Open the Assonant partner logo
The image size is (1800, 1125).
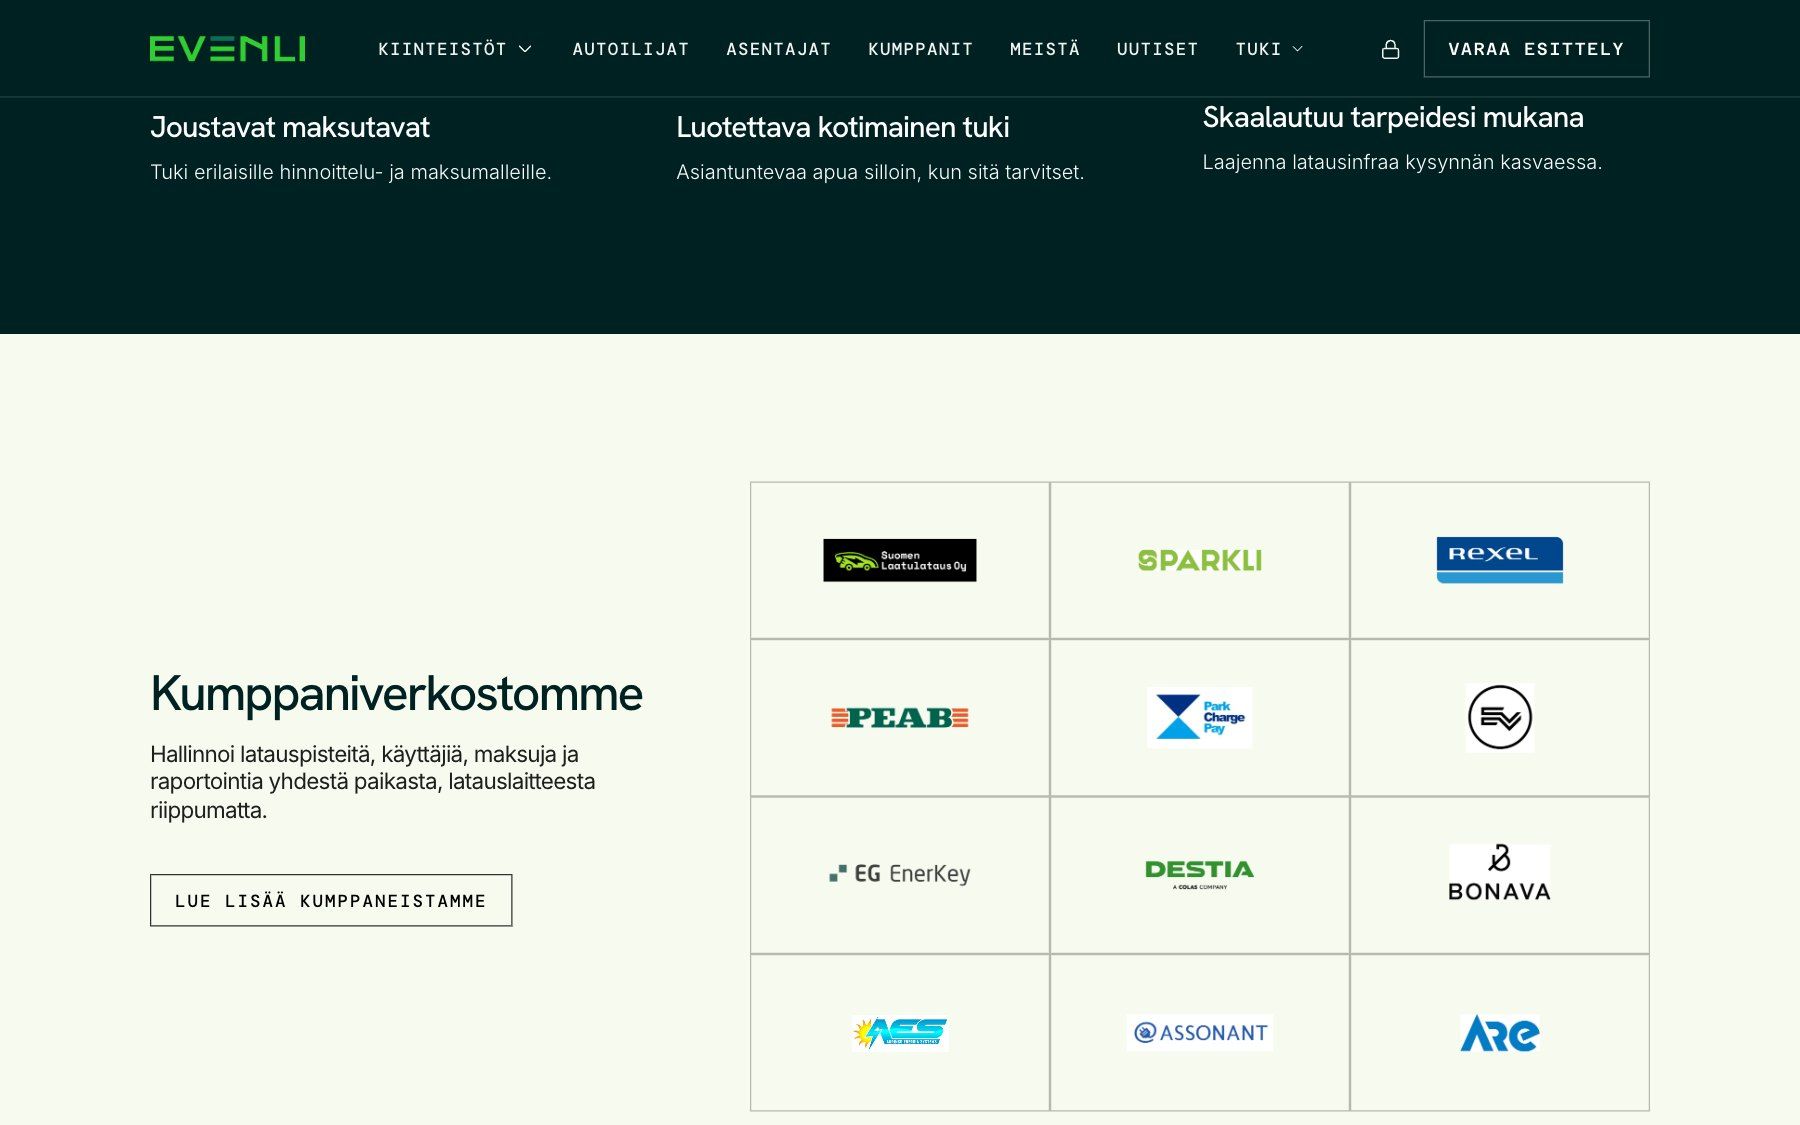(x=1200, y=1032)
